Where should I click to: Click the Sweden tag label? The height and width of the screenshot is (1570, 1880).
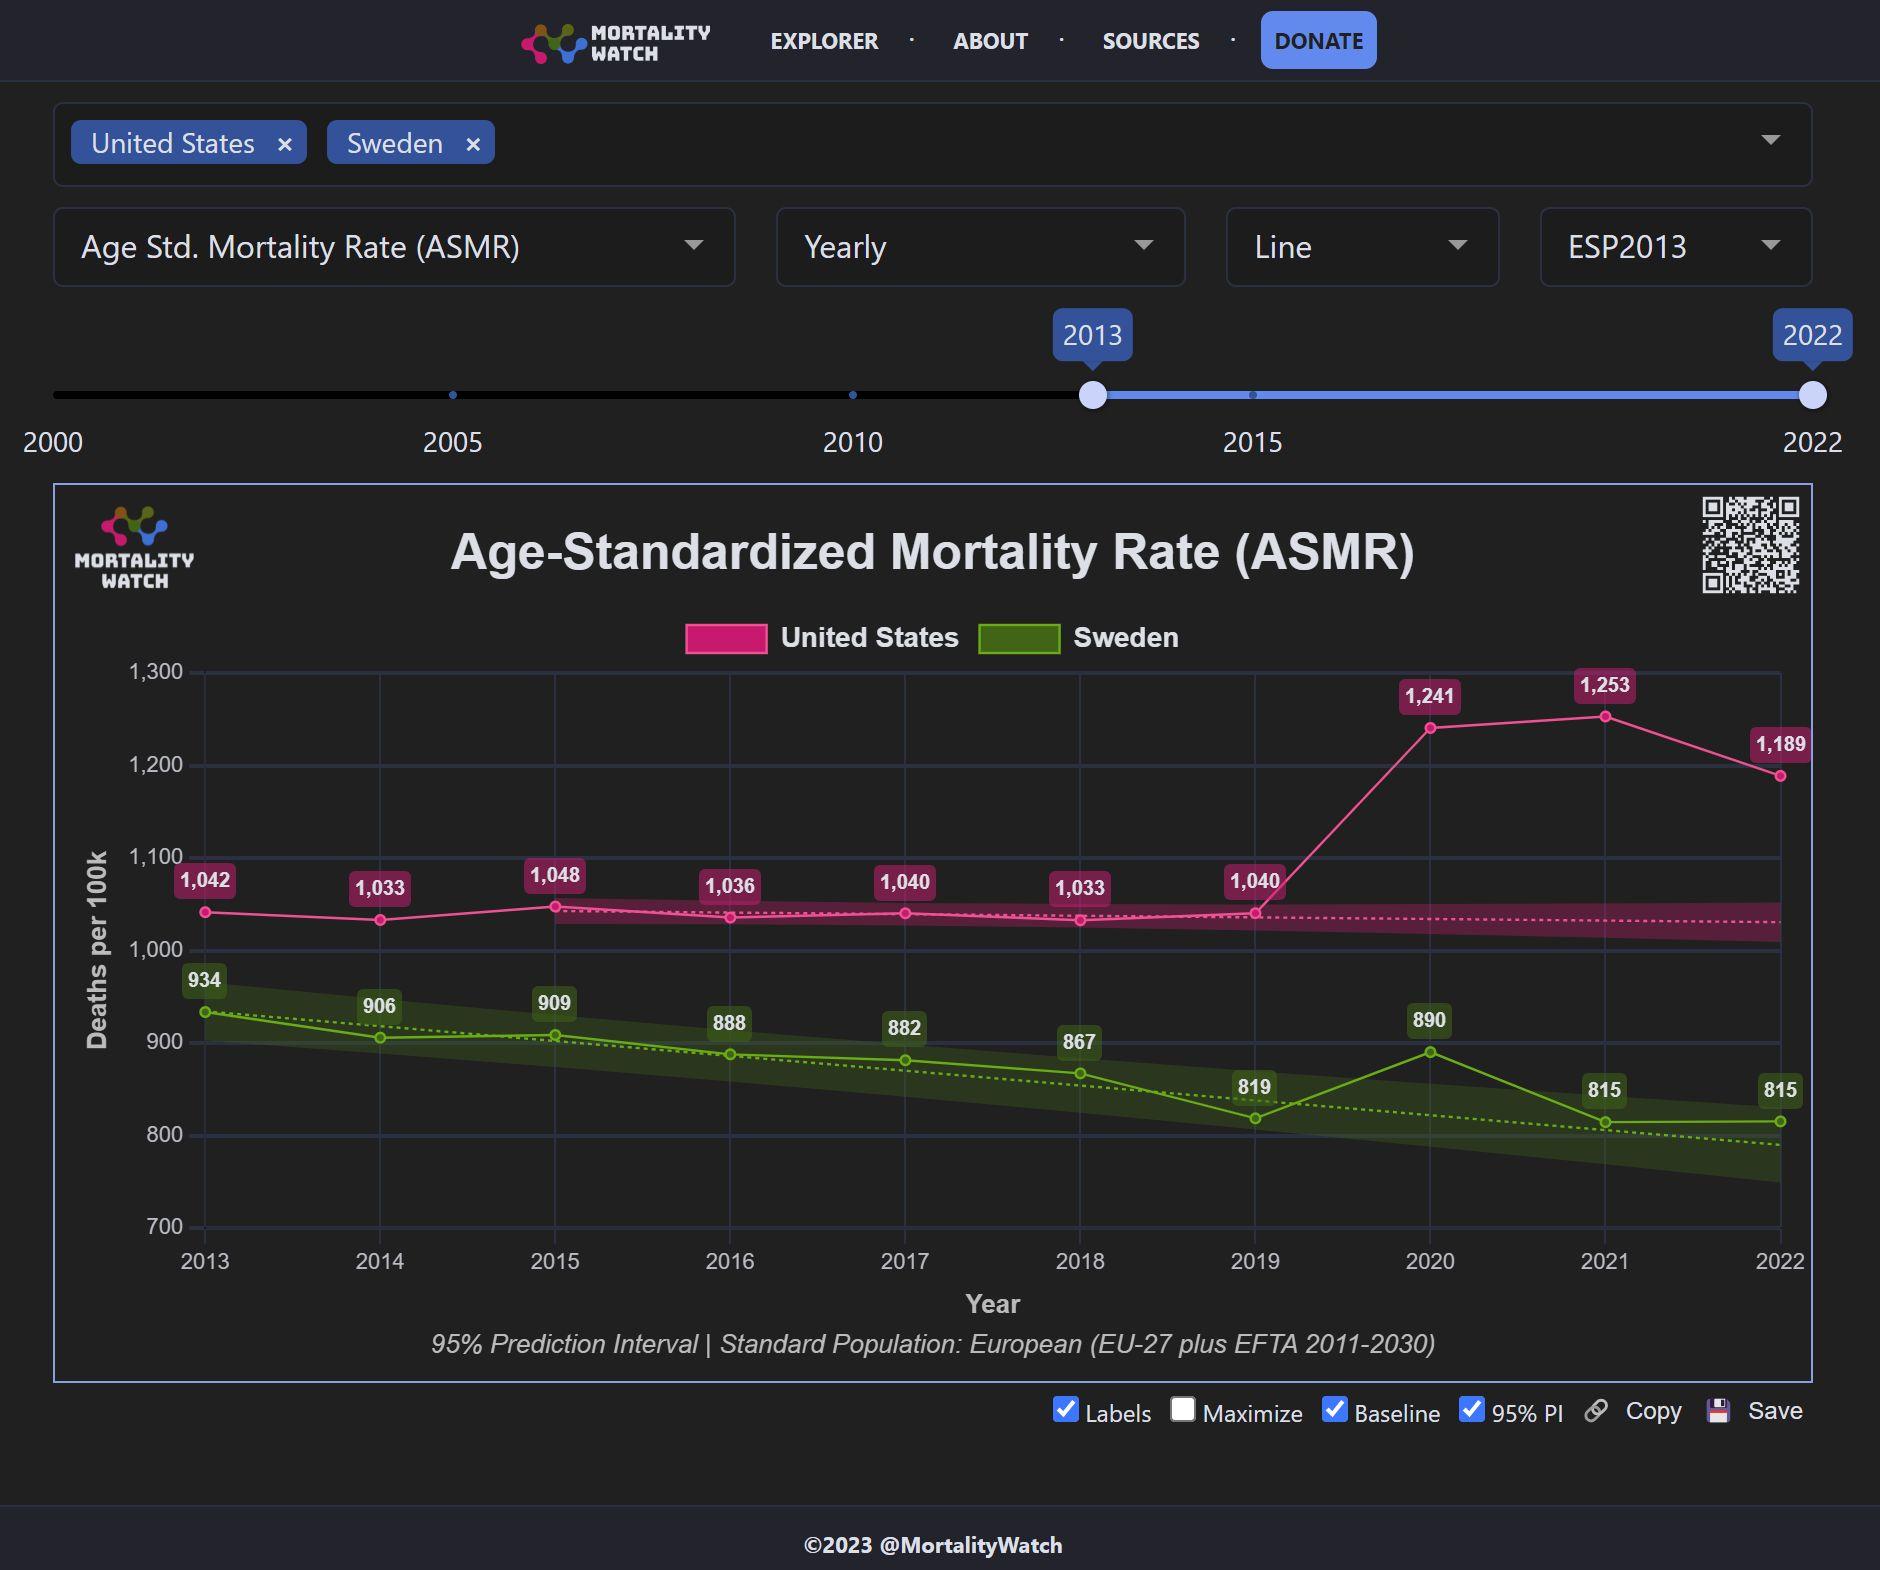point(395,144)
